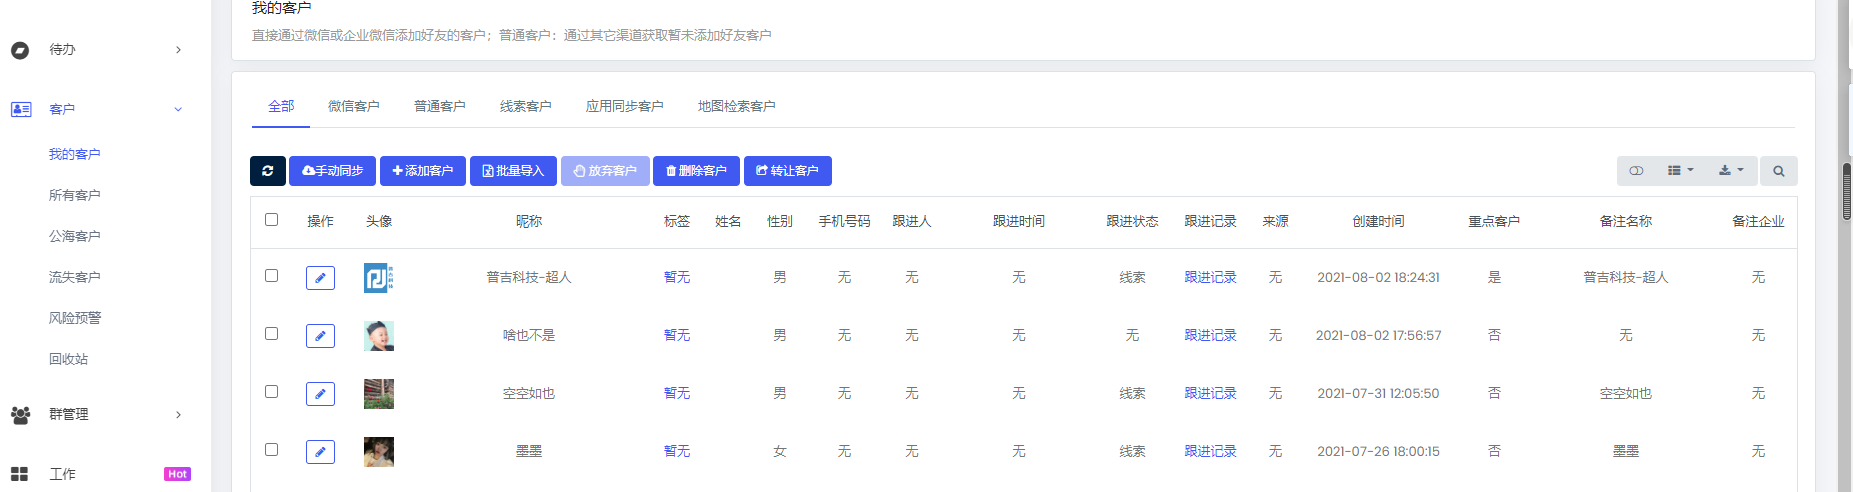Collapse the 客户 sidebar menu chevron

[178, 110]
